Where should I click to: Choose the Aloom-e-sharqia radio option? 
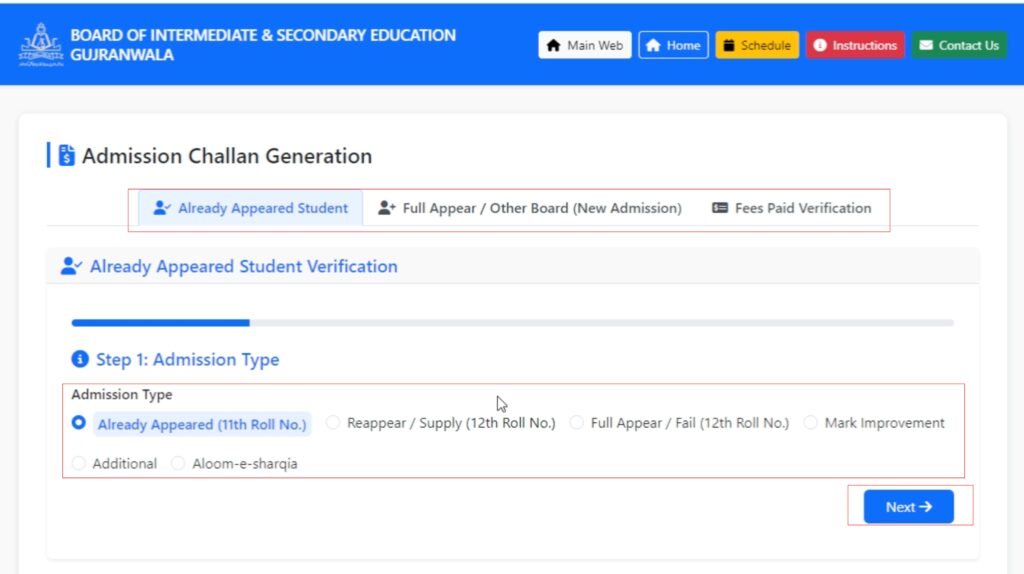[178, 464]
